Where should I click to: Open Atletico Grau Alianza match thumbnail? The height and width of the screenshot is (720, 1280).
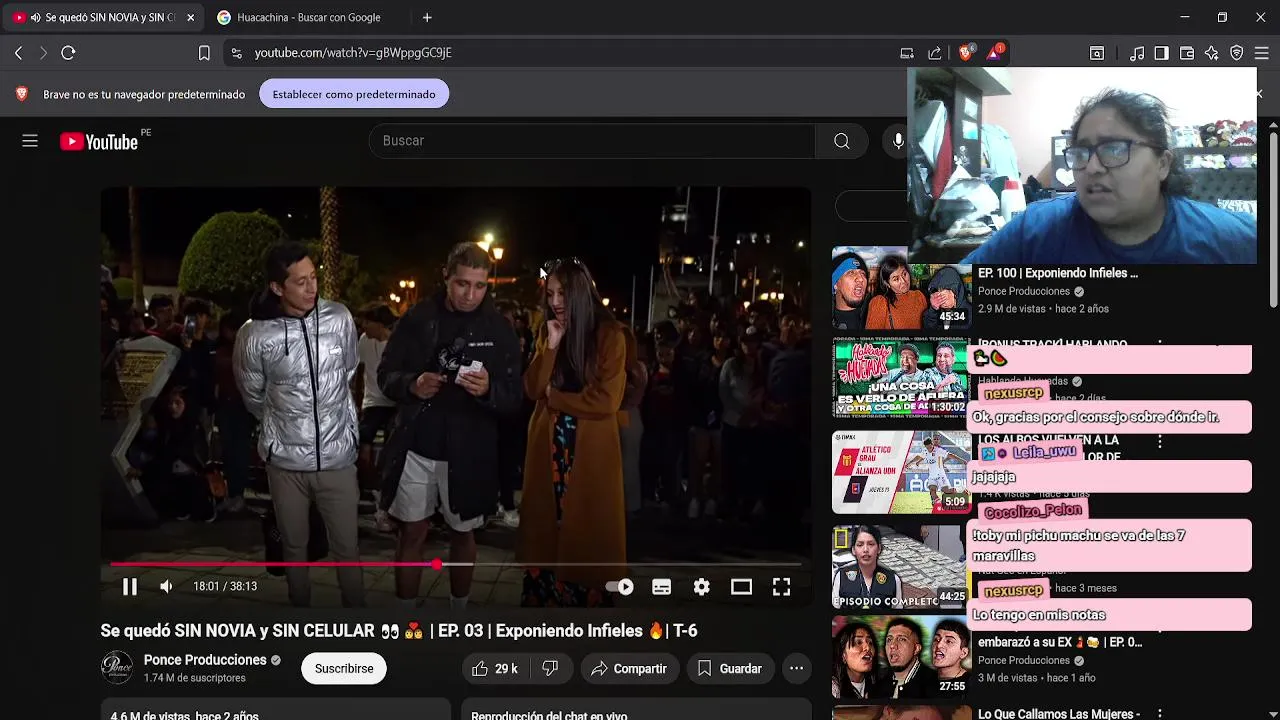click(901, 472)
